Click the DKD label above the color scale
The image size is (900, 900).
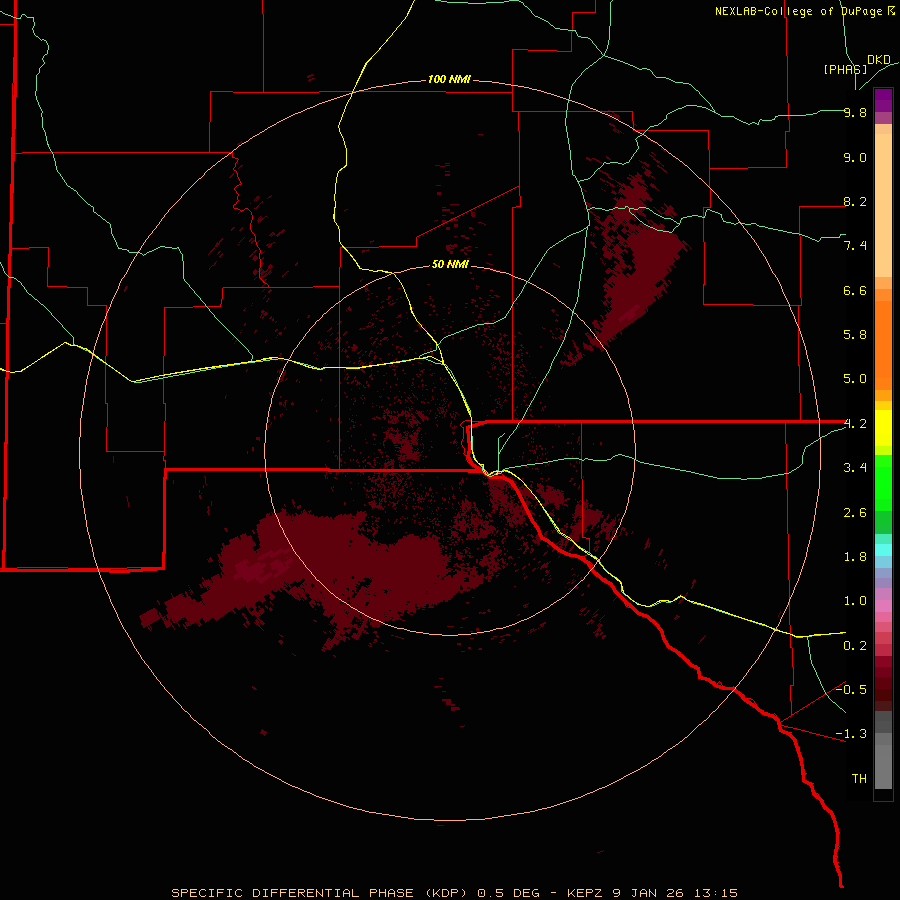pyautogui.click(x=879, y=60)
